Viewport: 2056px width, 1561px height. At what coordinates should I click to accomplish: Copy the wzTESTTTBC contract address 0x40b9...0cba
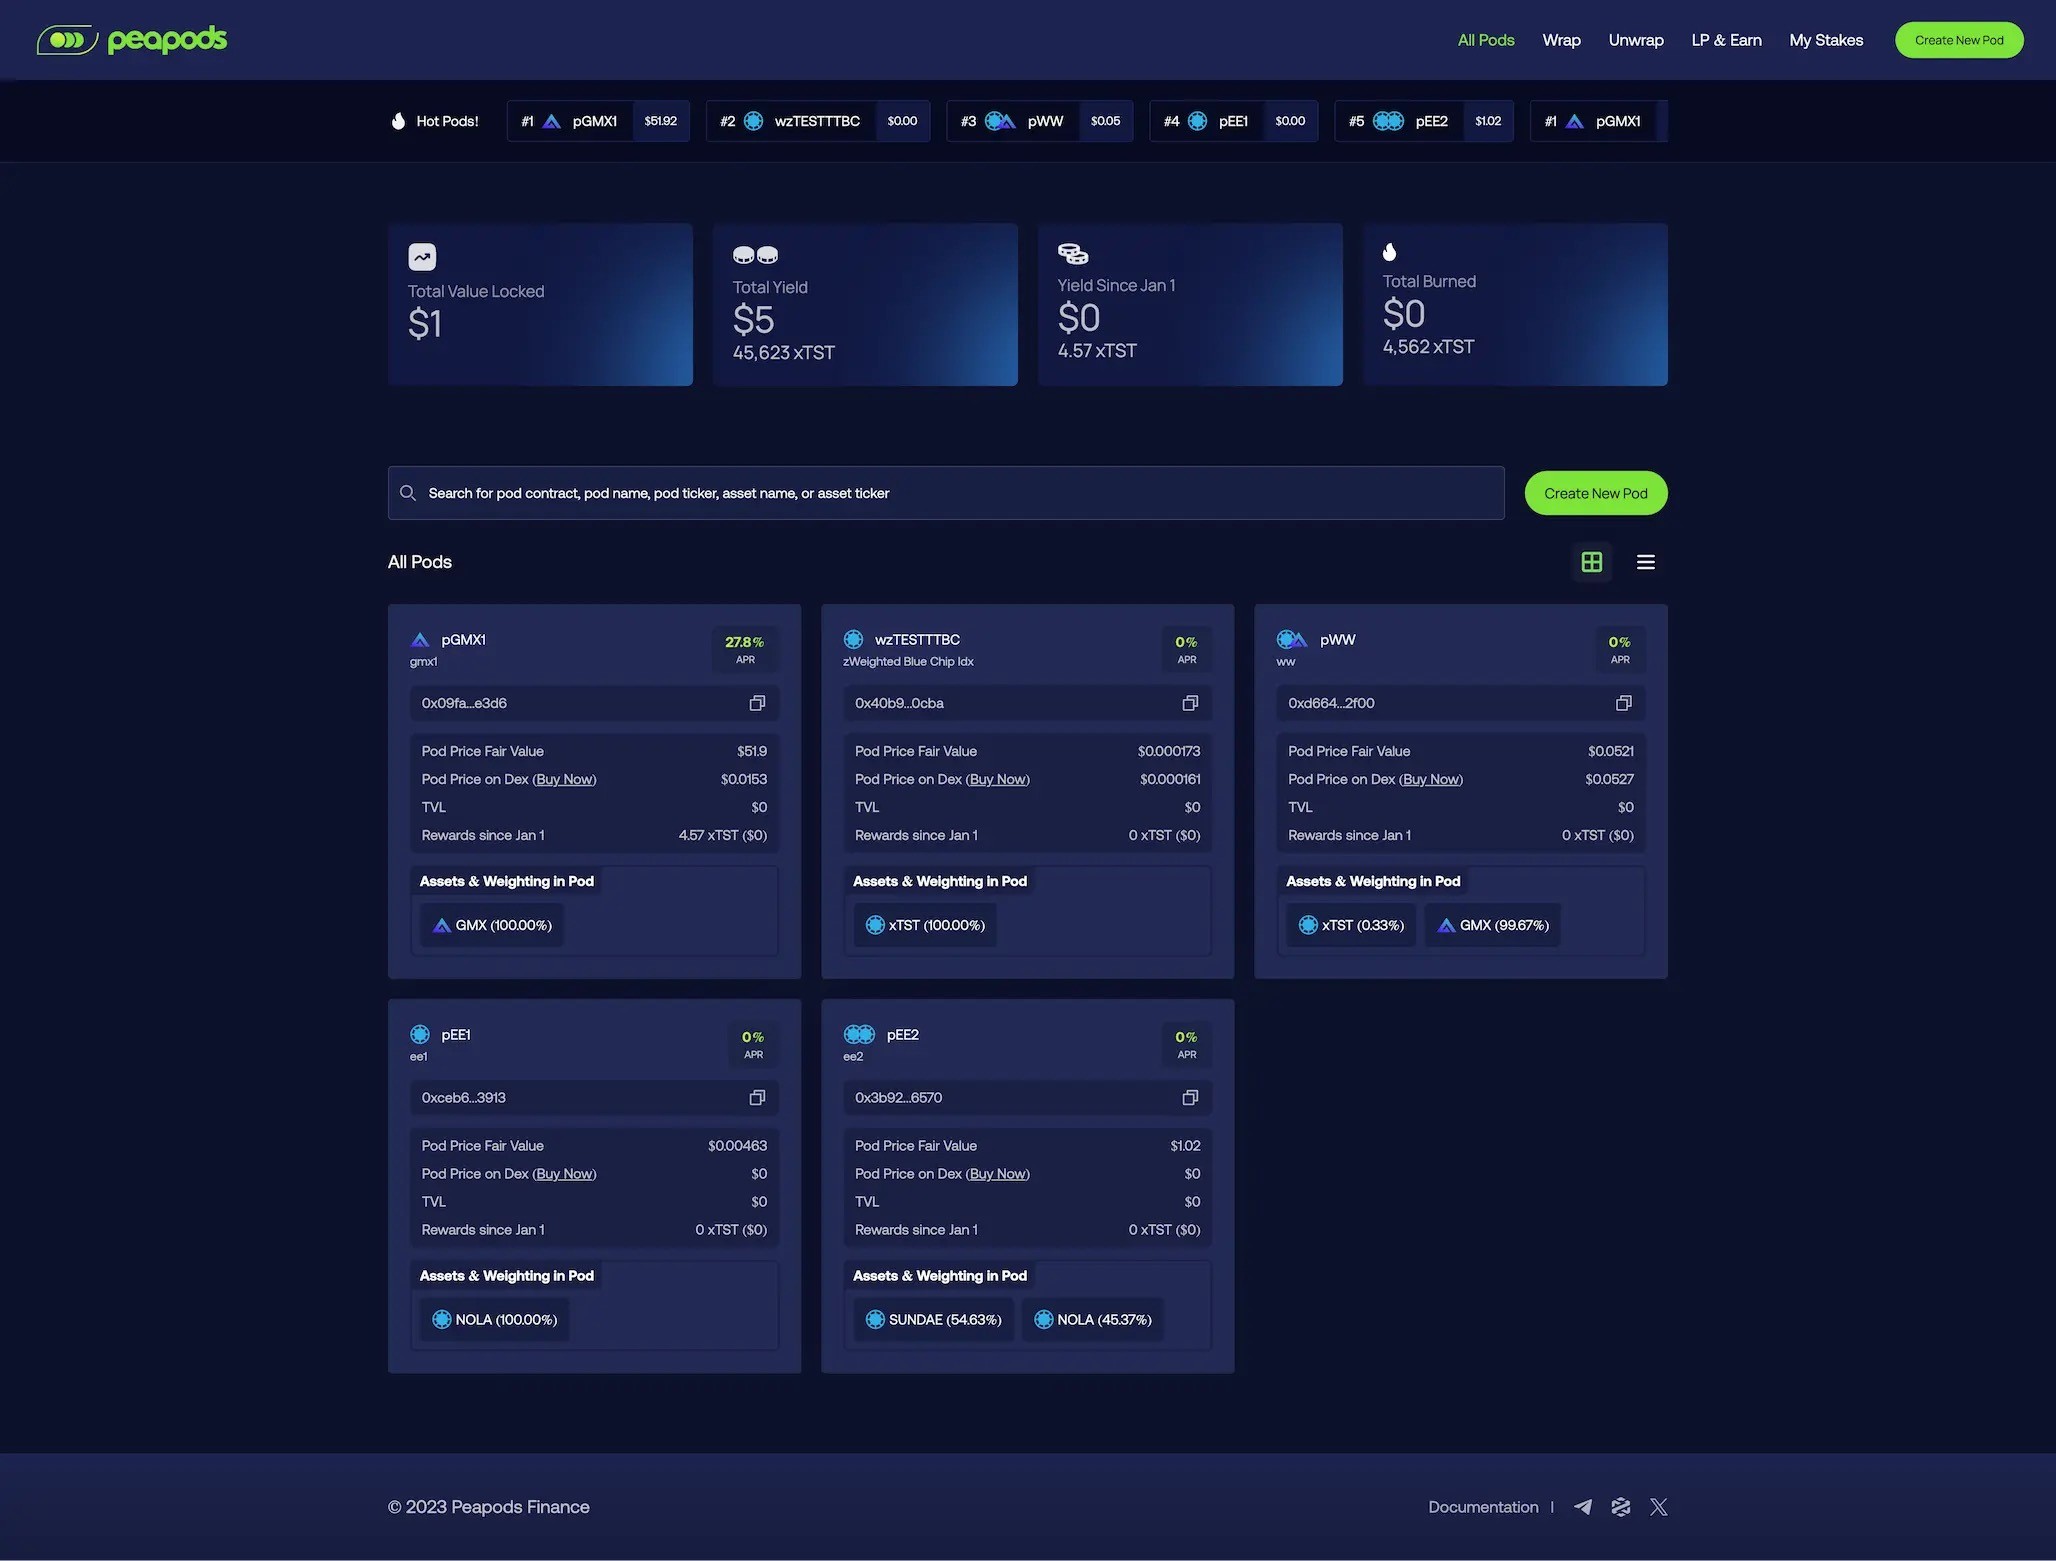pos(1190,703)
